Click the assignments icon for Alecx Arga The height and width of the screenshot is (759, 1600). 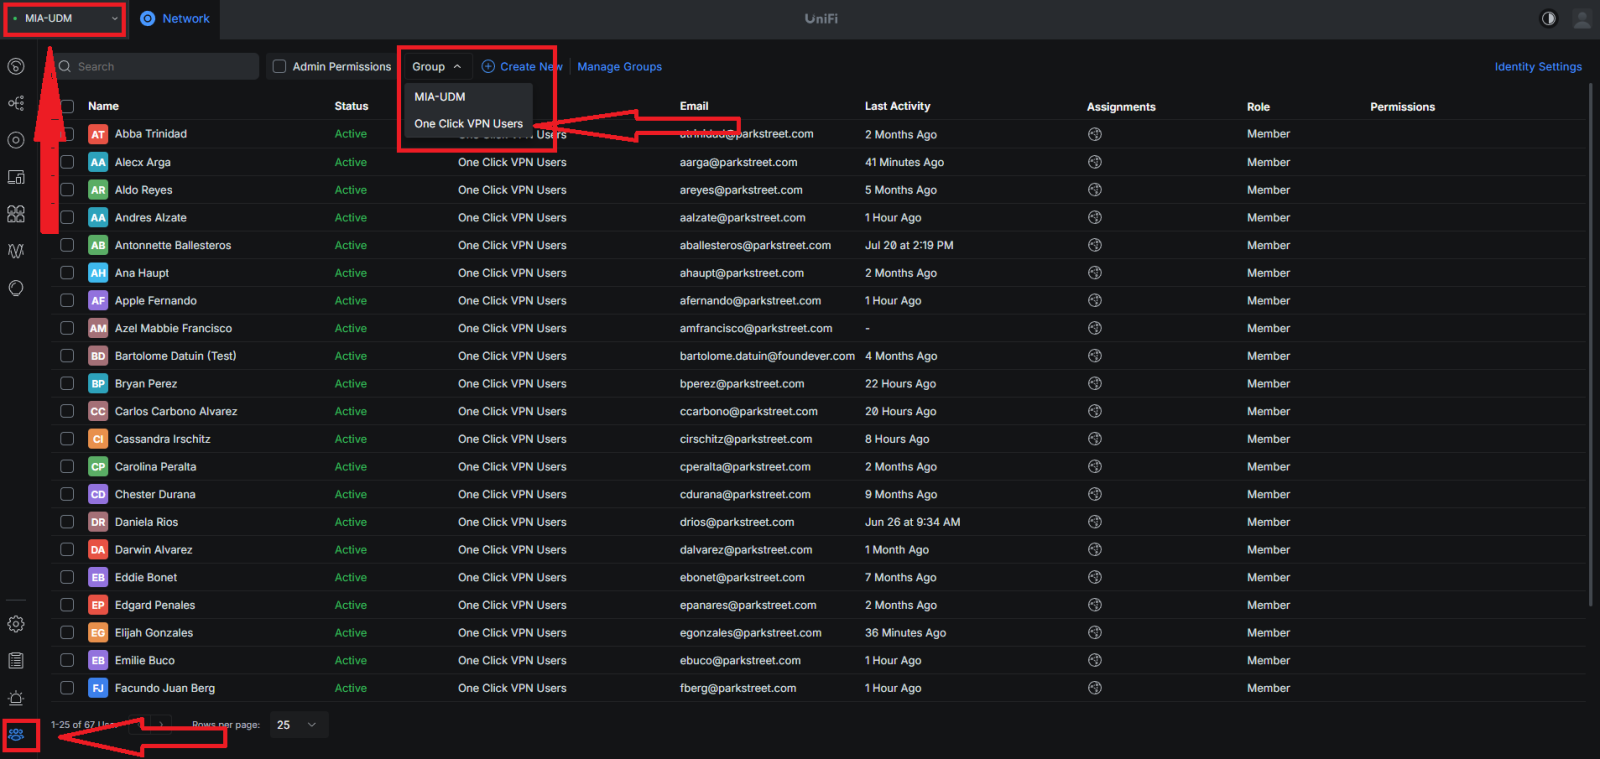coord(1095,162)
